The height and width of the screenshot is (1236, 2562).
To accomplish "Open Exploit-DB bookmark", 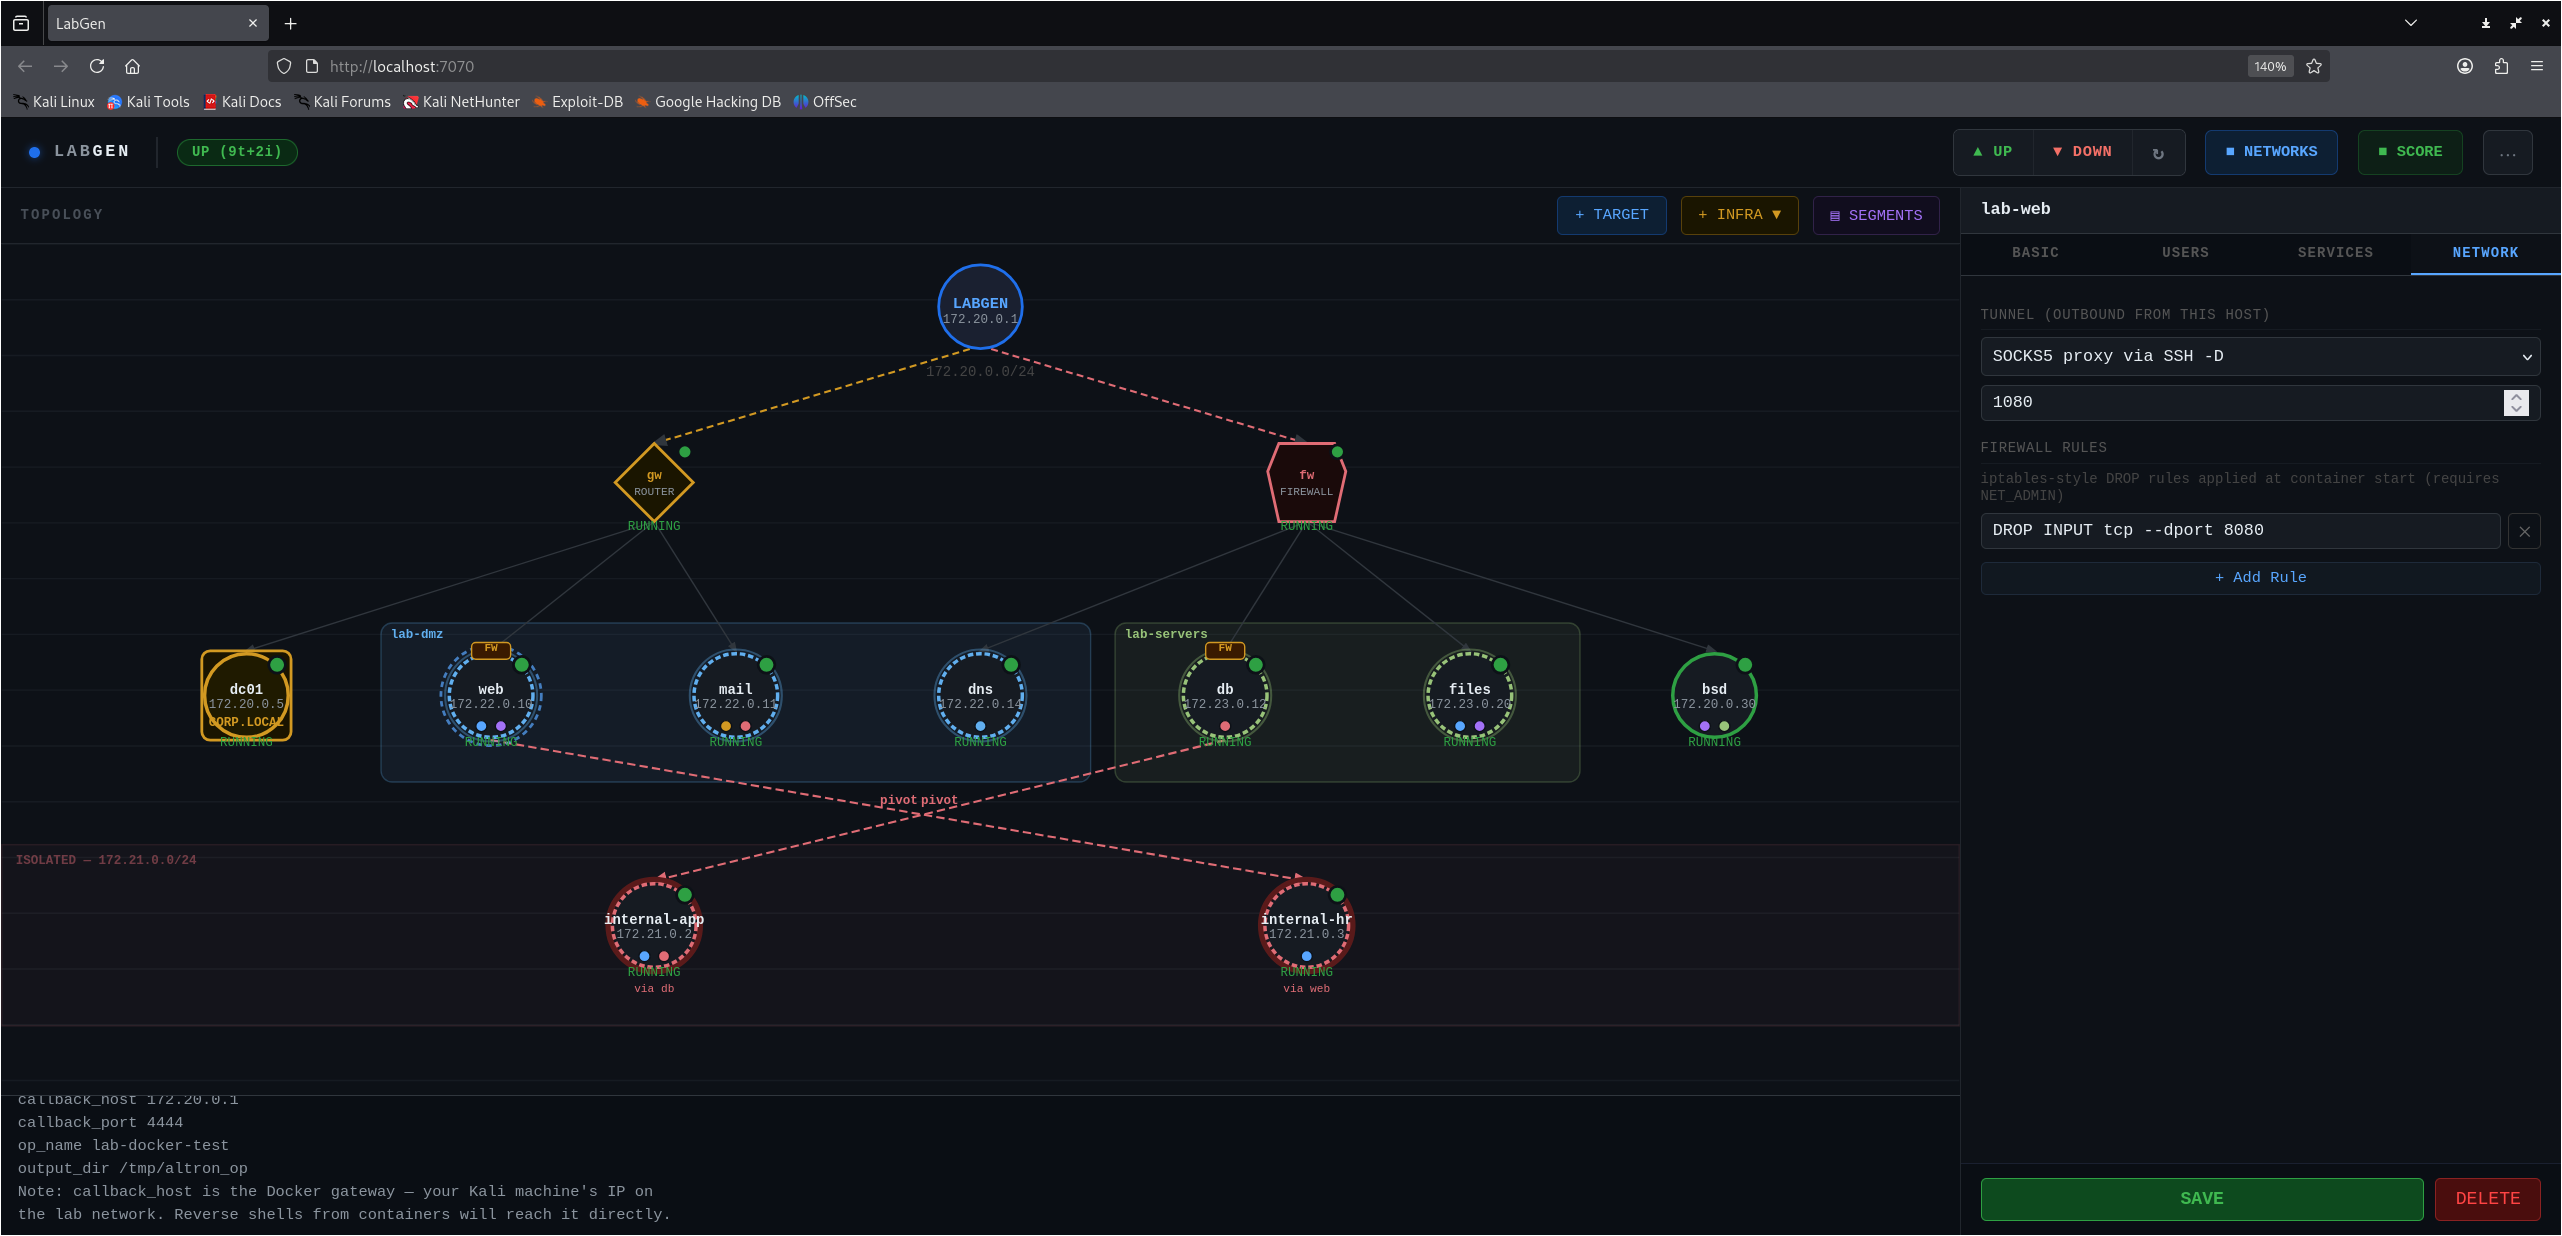I will click(x=577, y=102).
